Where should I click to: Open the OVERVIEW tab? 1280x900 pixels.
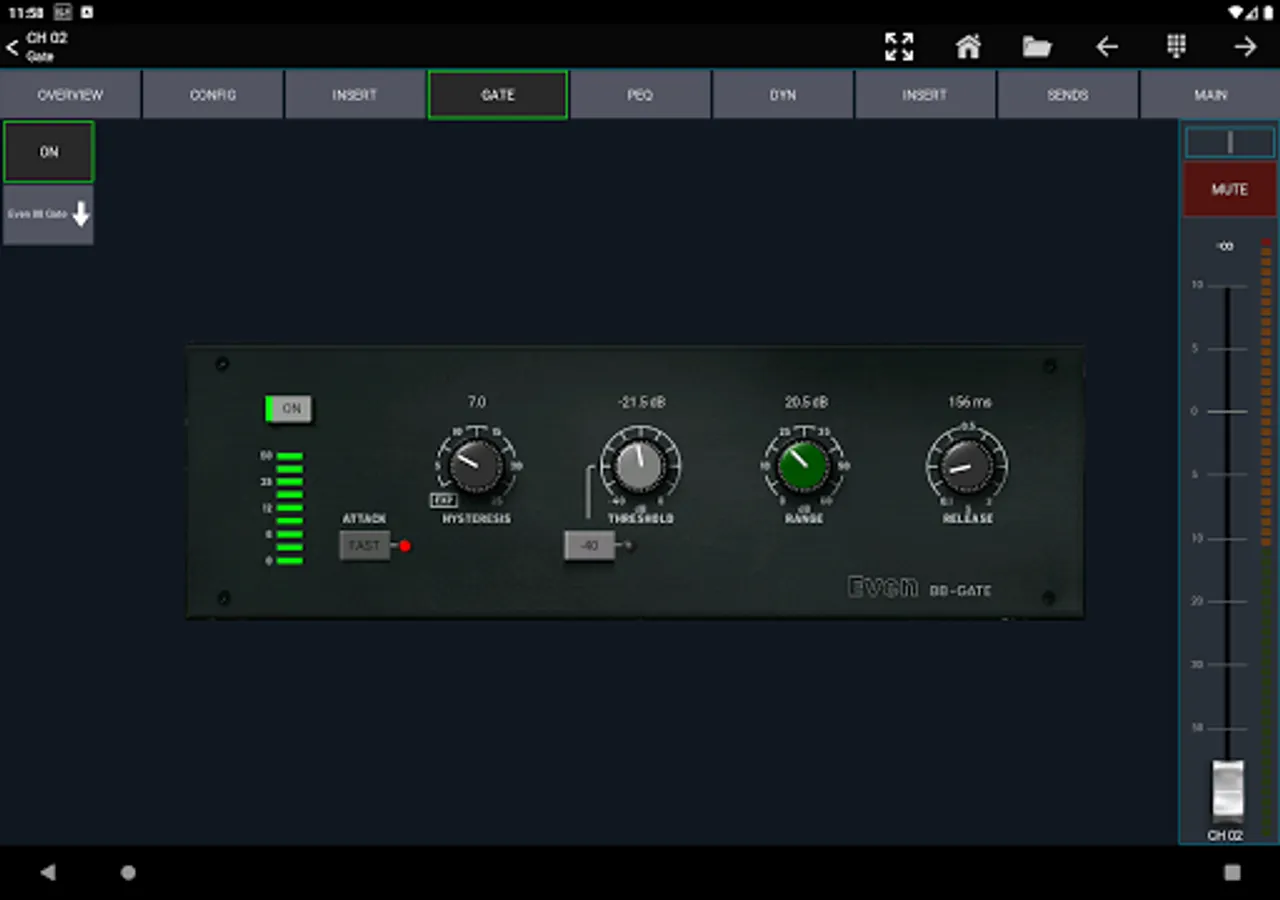click(70, 95)
